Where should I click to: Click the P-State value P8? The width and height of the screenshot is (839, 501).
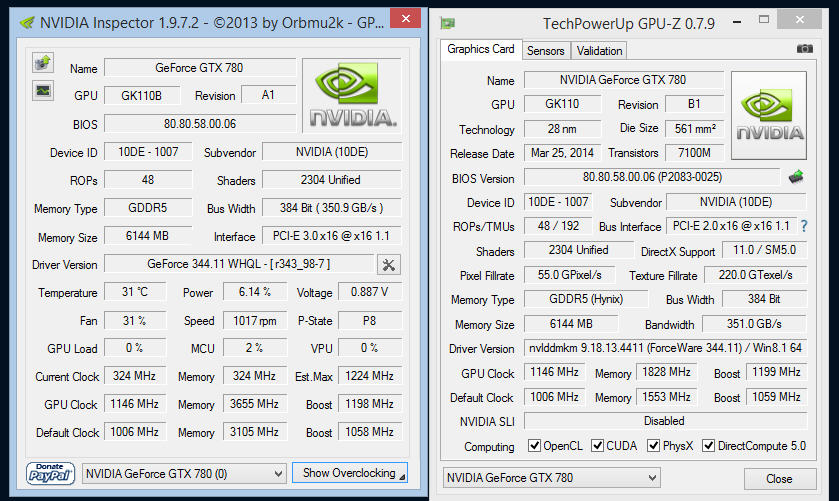point(370,321)
